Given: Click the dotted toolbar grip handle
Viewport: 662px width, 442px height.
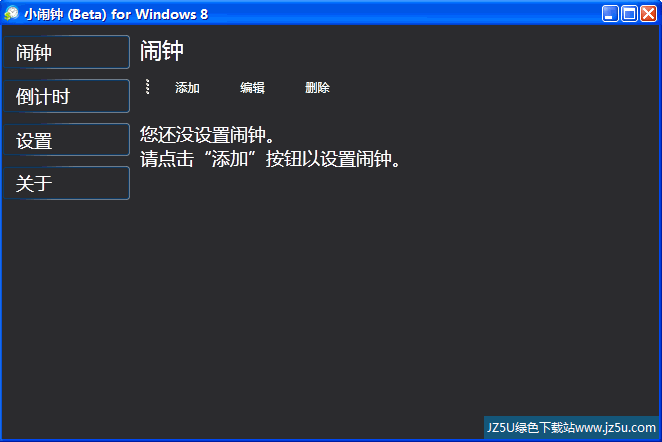Looking at the screenshot, I should (x=147, y=87).
